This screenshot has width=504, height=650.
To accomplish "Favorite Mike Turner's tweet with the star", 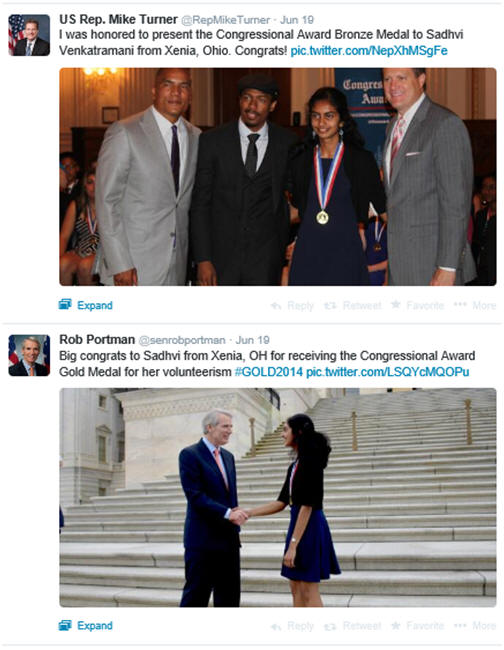I will [x=417, y=306].
